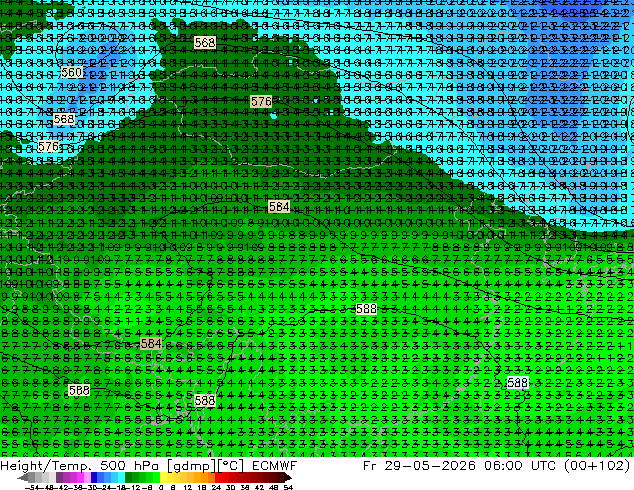Click the yellow swatch in the temperature legend
This screenshot has width=634, height=490.
[163, 477]
